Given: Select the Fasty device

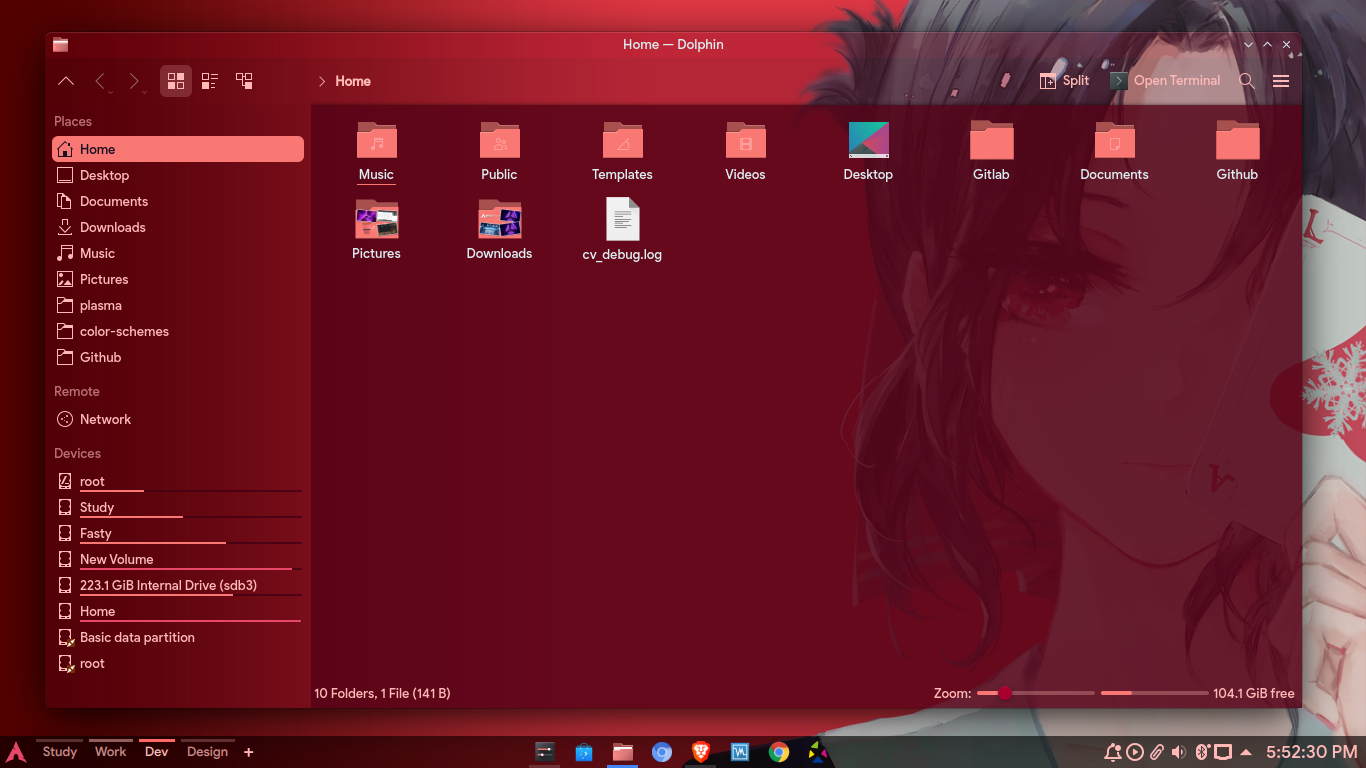Looking at the screenshot, I should coord(178,533).
